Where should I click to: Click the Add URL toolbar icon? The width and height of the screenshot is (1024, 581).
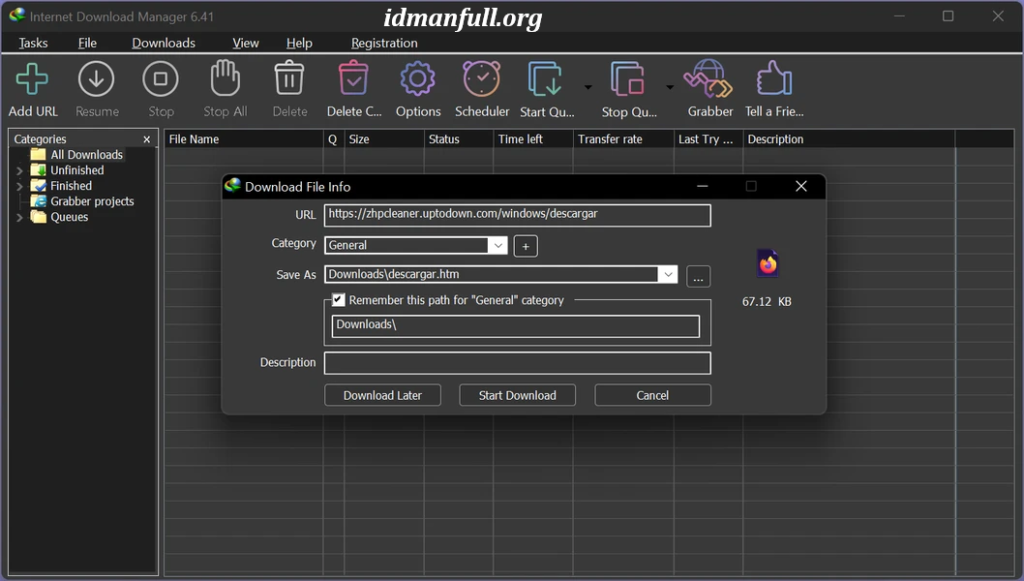pos(33,80)
